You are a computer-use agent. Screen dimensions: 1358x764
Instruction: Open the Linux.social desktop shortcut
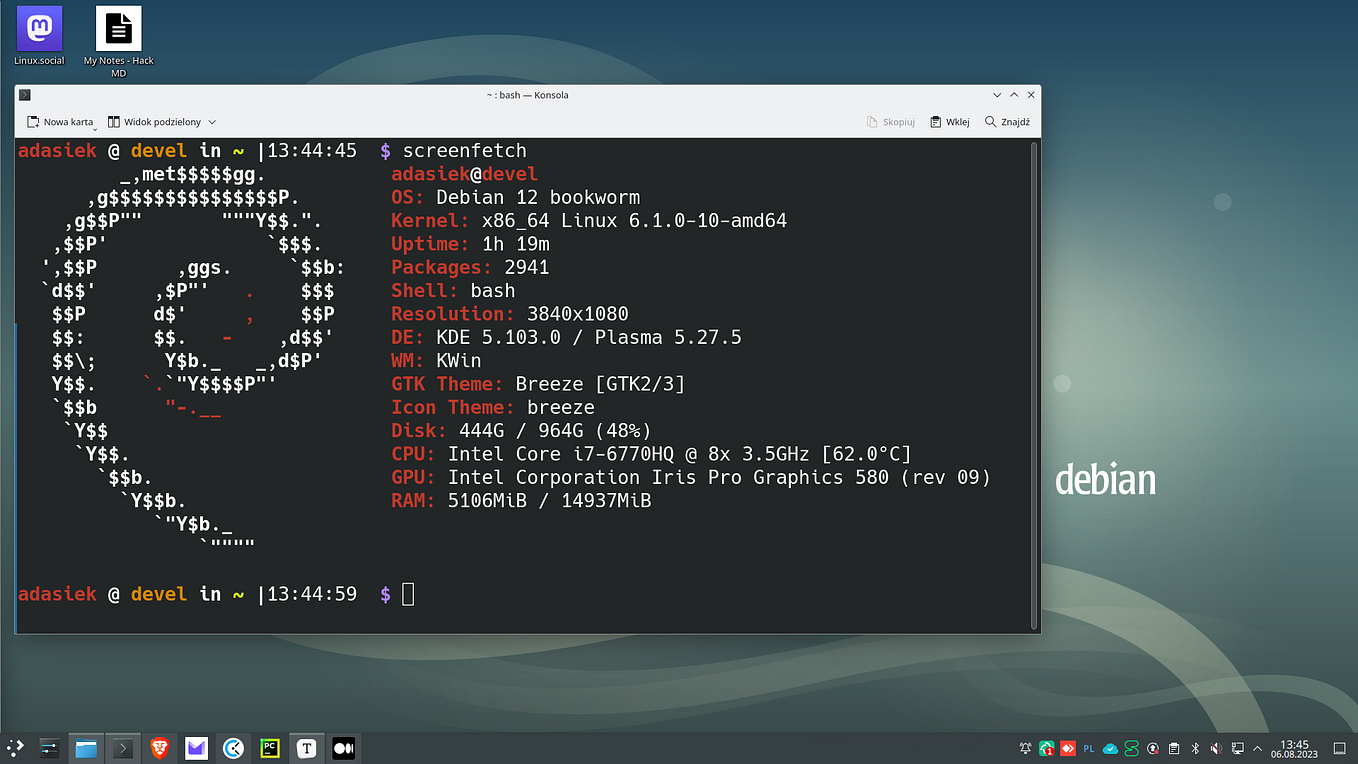(x=38, y=30)
